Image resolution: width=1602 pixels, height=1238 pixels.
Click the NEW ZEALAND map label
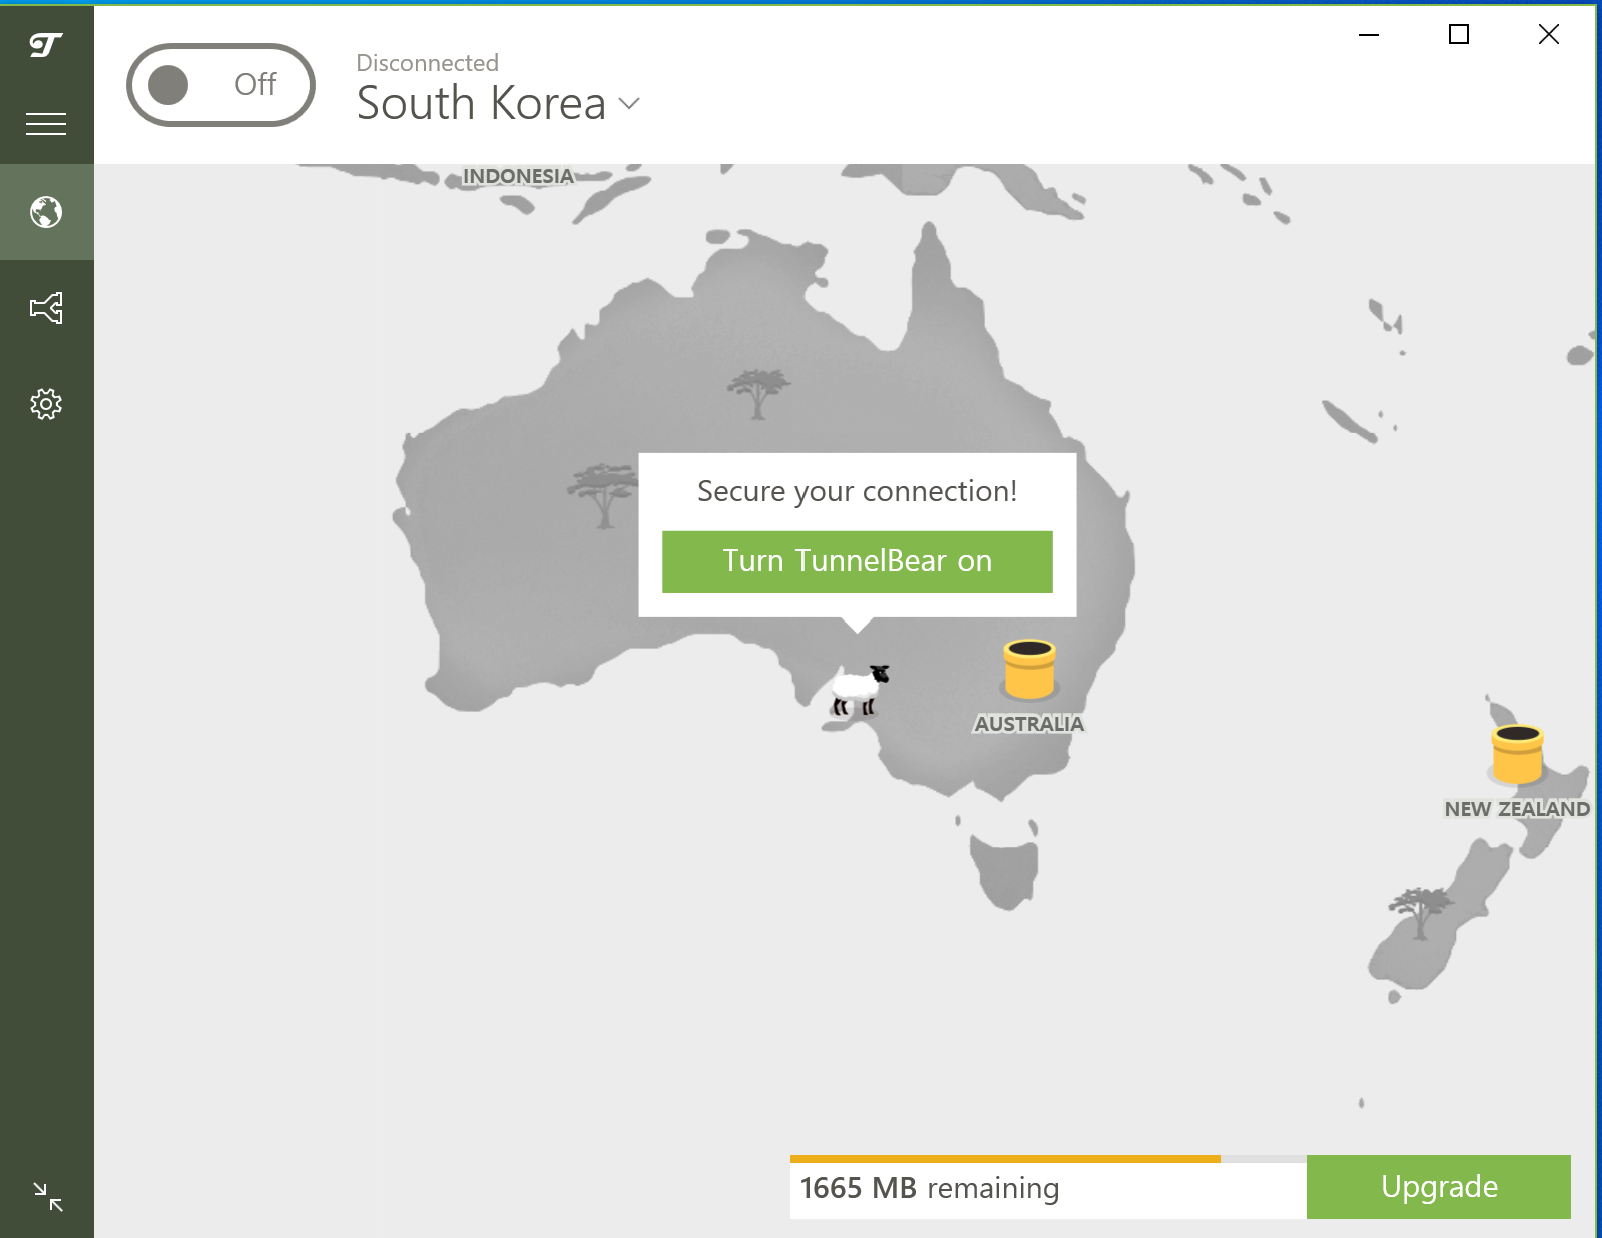(1517, 809)
